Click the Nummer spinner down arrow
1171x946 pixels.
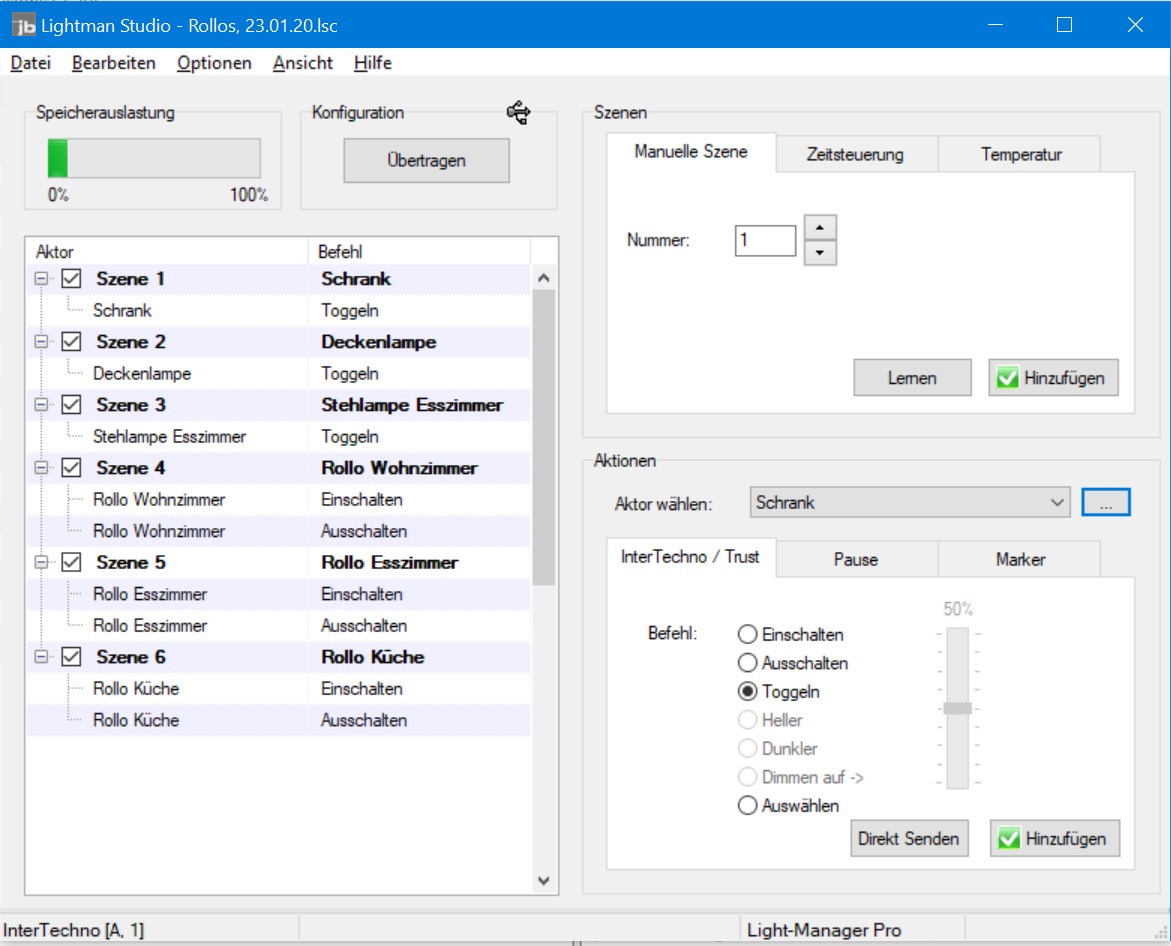click(820, 253)
